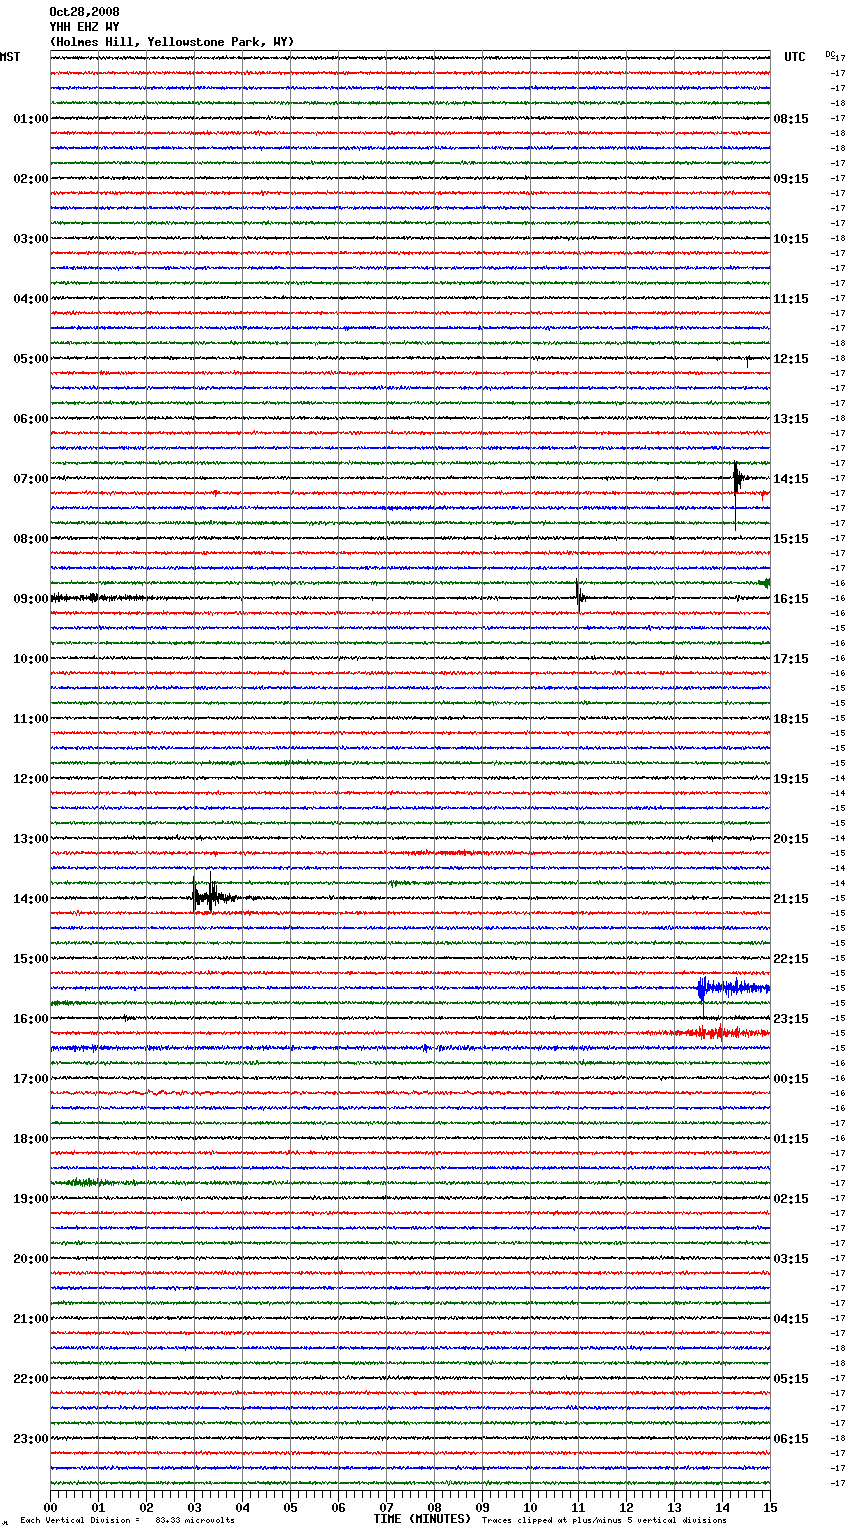Click the 06:15 UTC time label
This screenshot has width=850, height=1534.
tap(791, 1439)
